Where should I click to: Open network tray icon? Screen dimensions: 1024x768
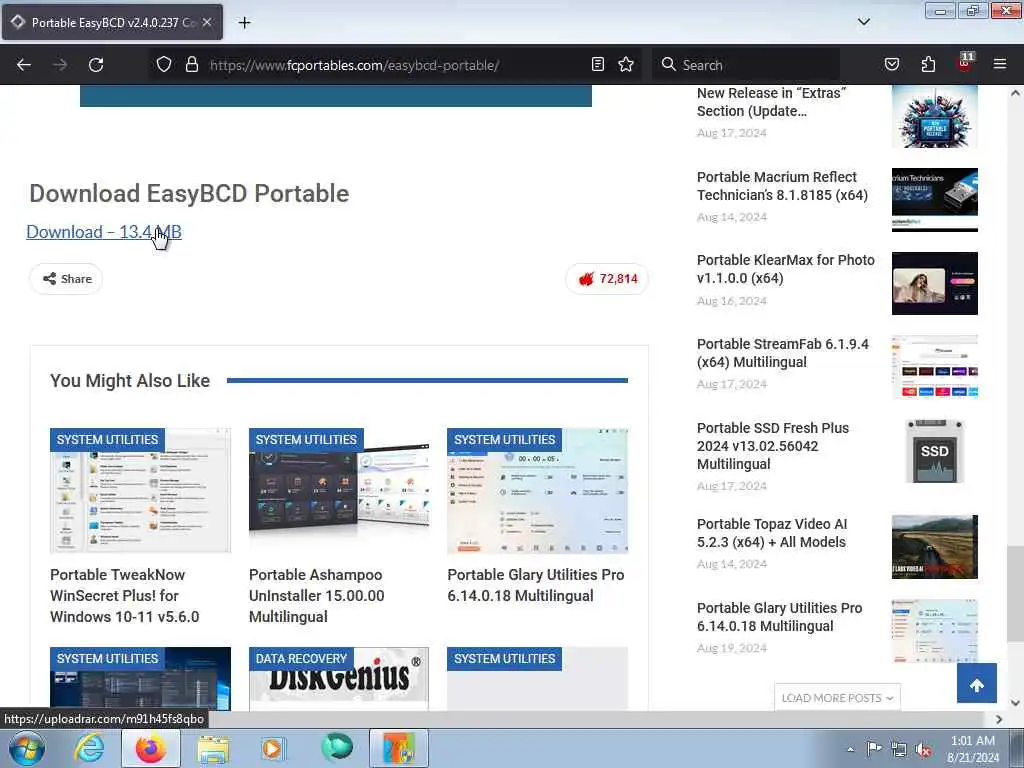[899, 750]
